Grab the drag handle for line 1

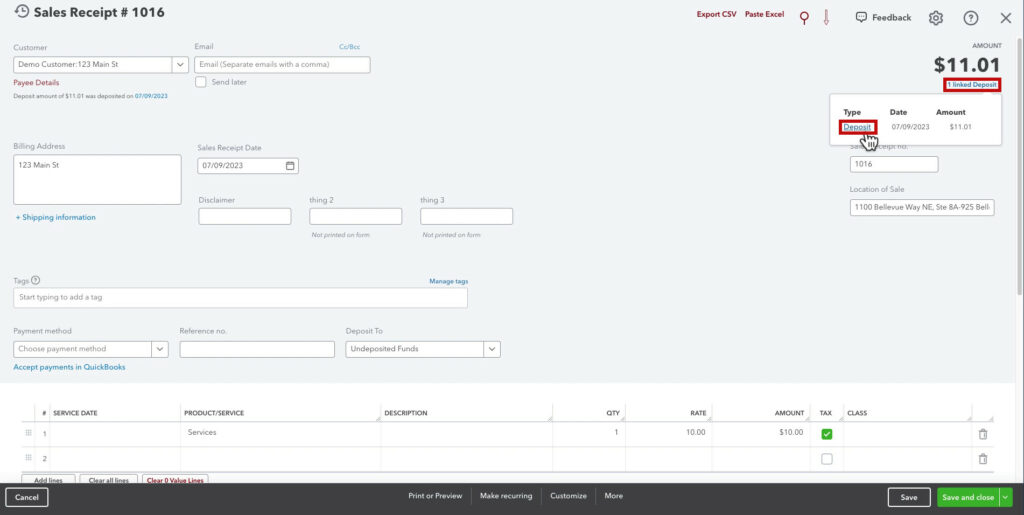point(28,433)
